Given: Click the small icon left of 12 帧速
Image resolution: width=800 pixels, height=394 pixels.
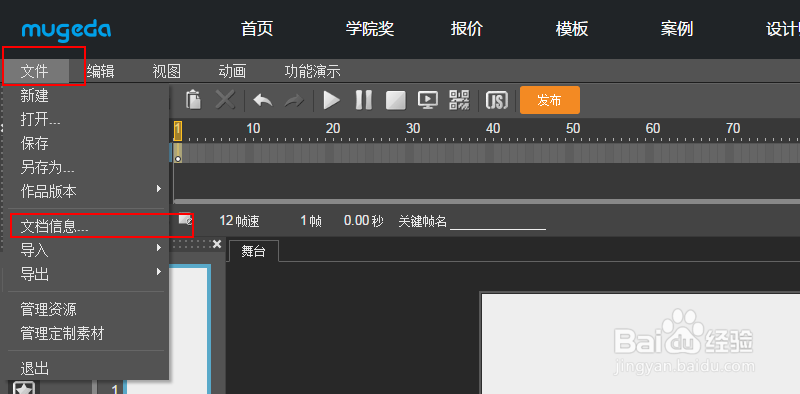Looking at the screenshot, I should (x=185, y=220).
